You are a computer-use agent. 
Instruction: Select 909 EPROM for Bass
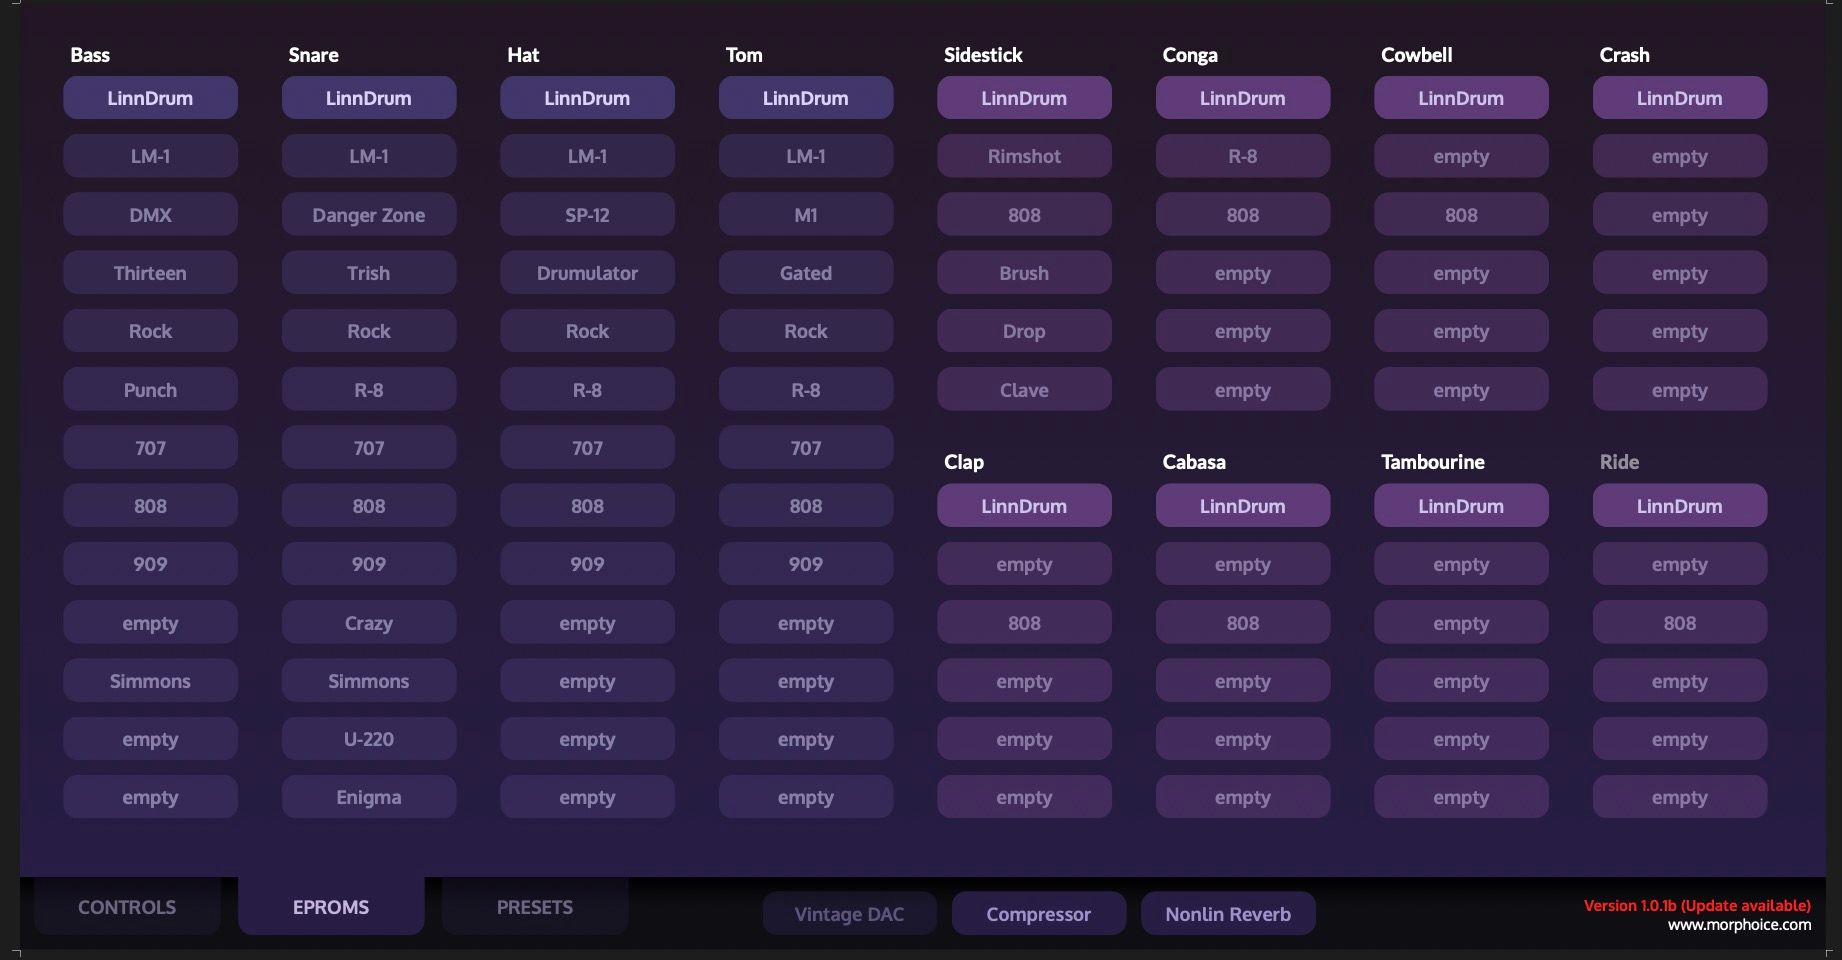pyautogui.click(x=150, y=564)
